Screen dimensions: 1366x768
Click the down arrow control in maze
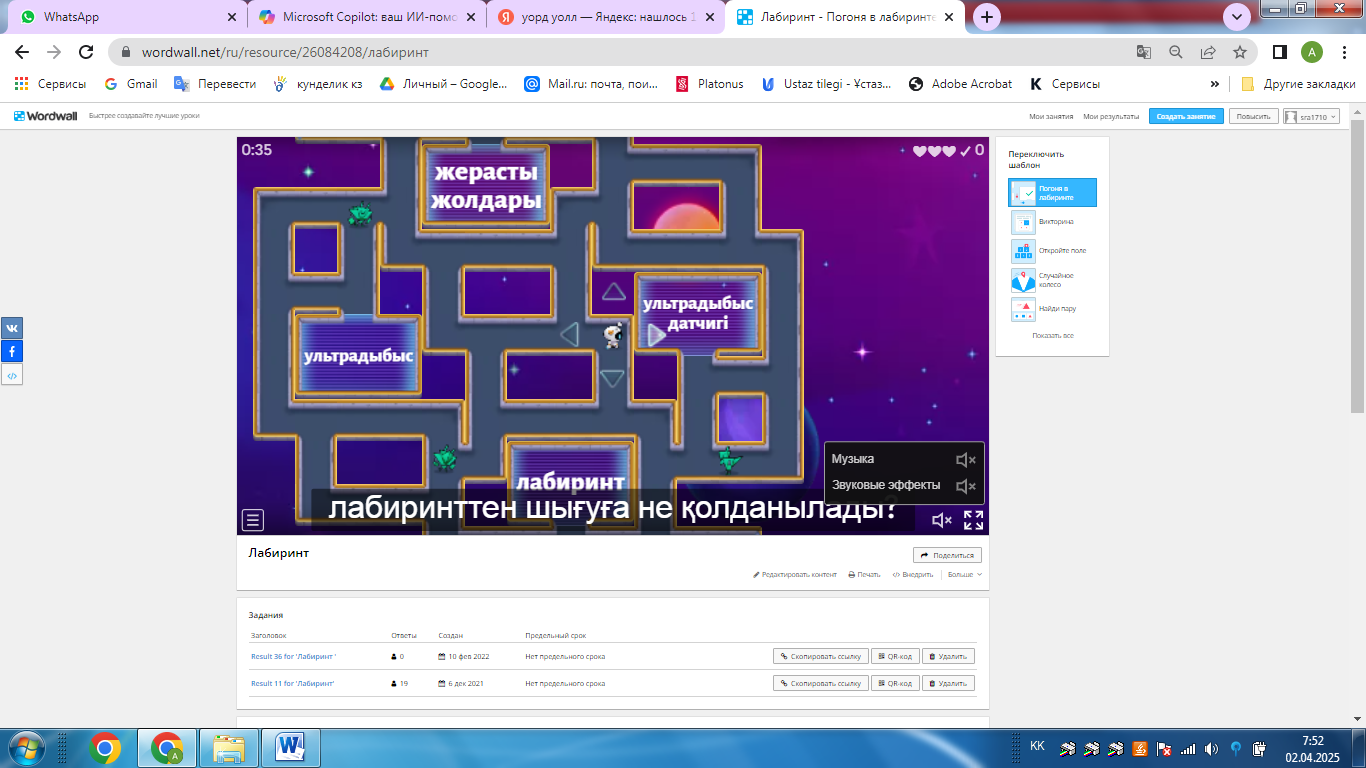pos(612,379)
